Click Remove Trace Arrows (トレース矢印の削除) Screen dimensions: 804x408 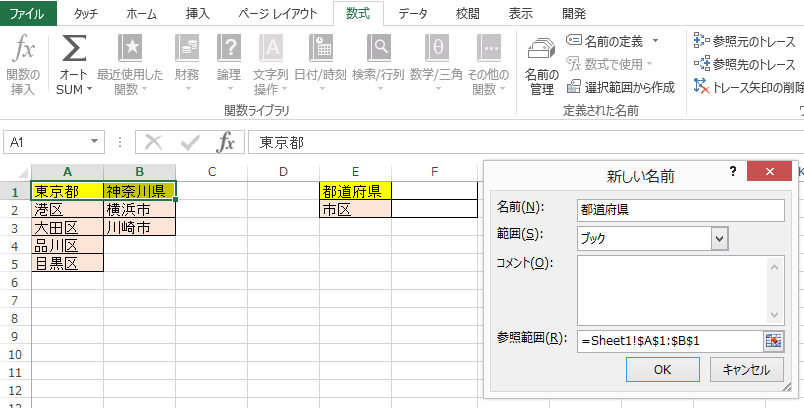pos(749,87)
